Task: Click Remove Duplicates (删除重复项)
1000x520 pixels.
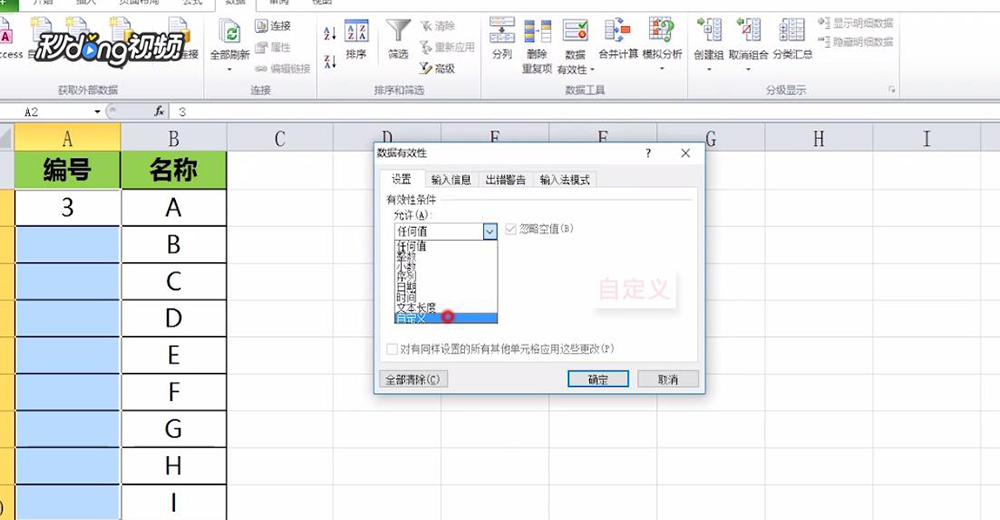Action: (x=537, y=46)
